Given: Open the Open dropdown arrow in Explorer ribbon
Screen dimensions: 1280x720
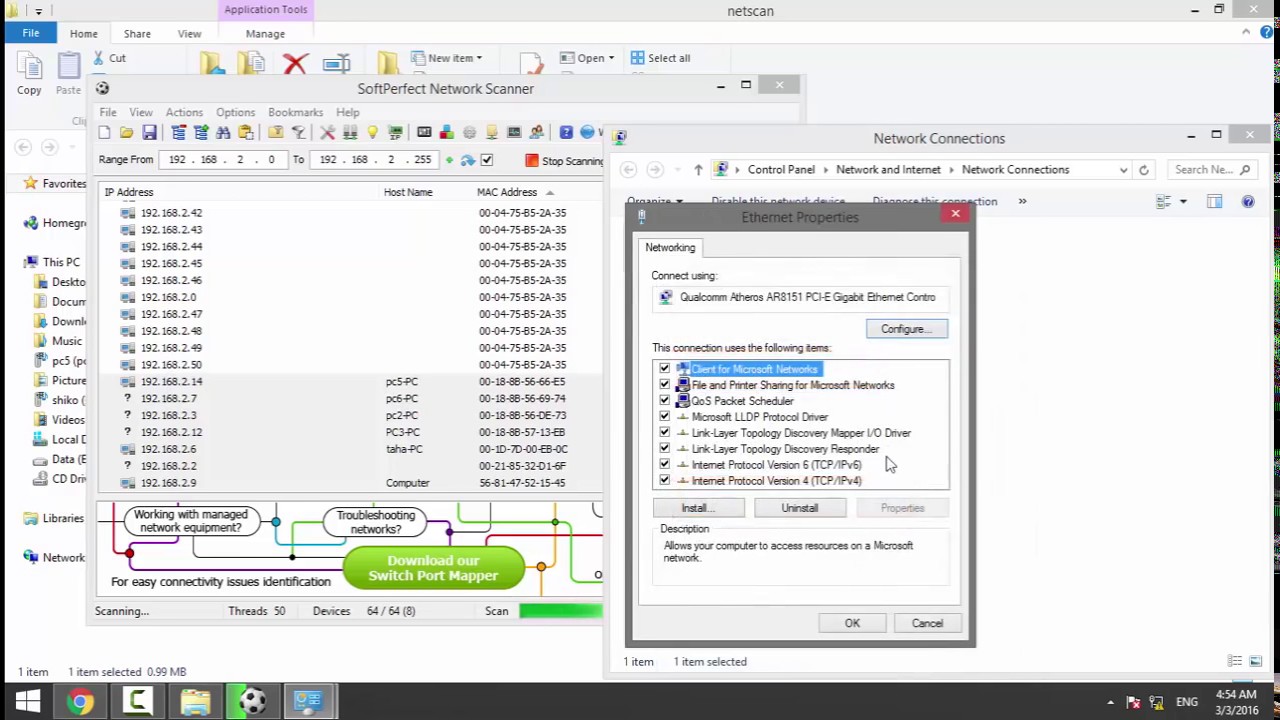Looking at the screenshot, I should [611, 58].
